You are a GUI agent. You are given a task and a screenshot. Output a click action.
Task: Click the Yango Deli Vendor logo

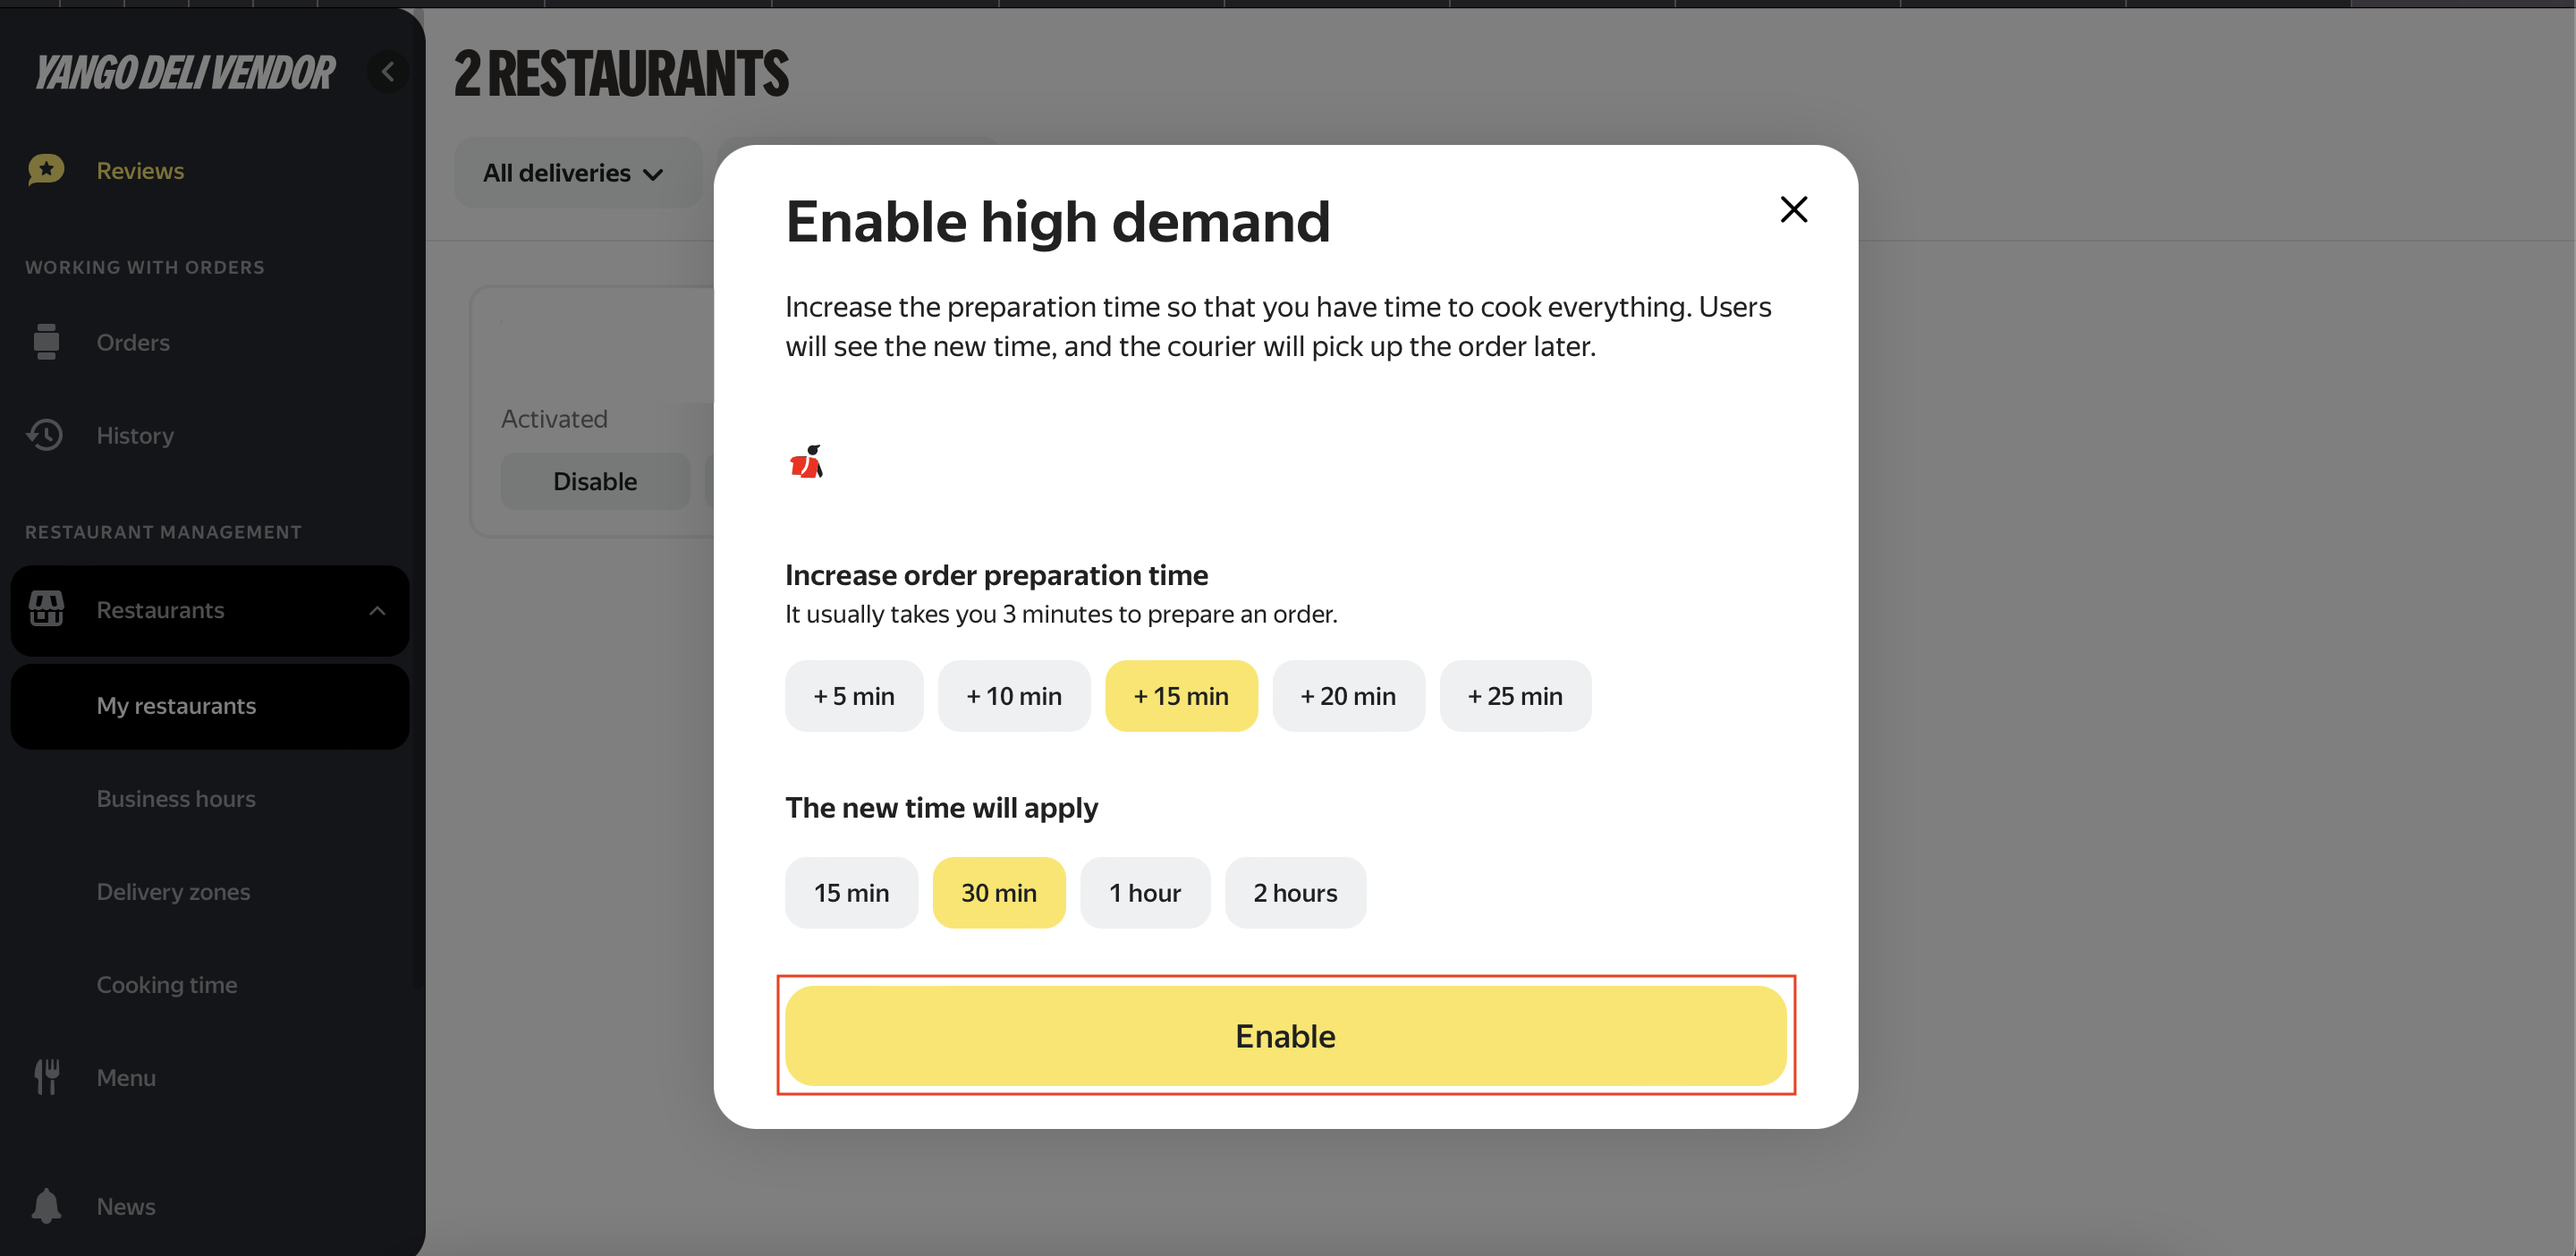pos(185,73)
